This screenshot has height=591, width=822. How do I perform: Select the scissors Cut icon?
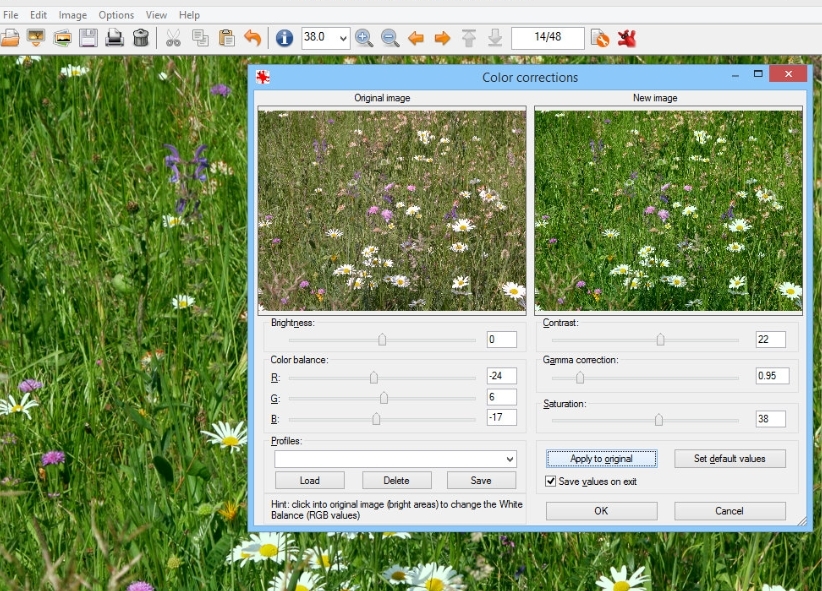173,38
